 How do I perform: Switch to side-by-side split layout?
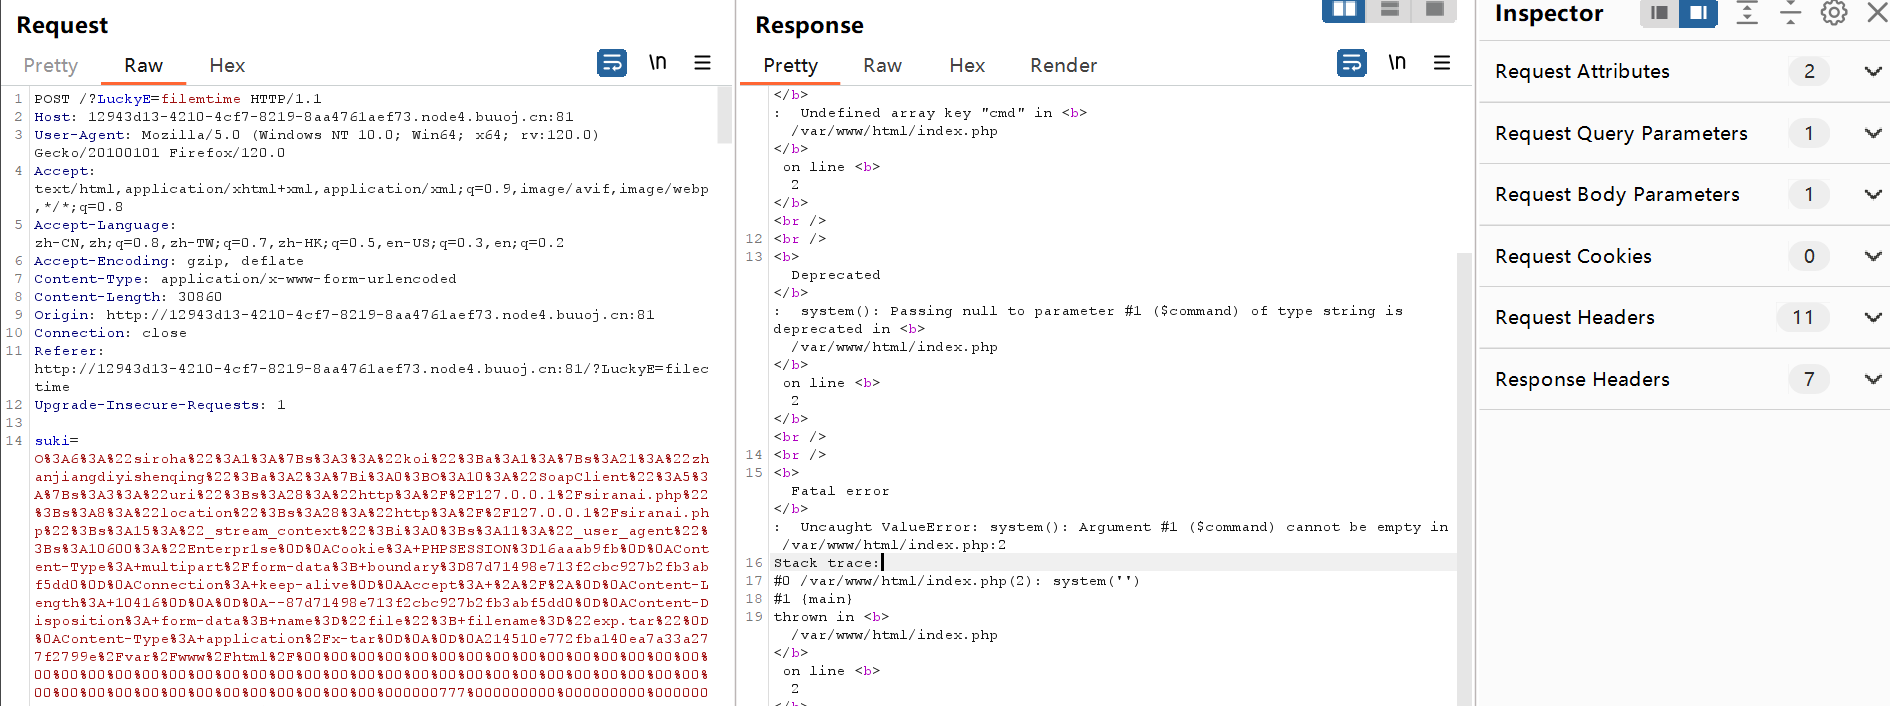[1344, 10]
